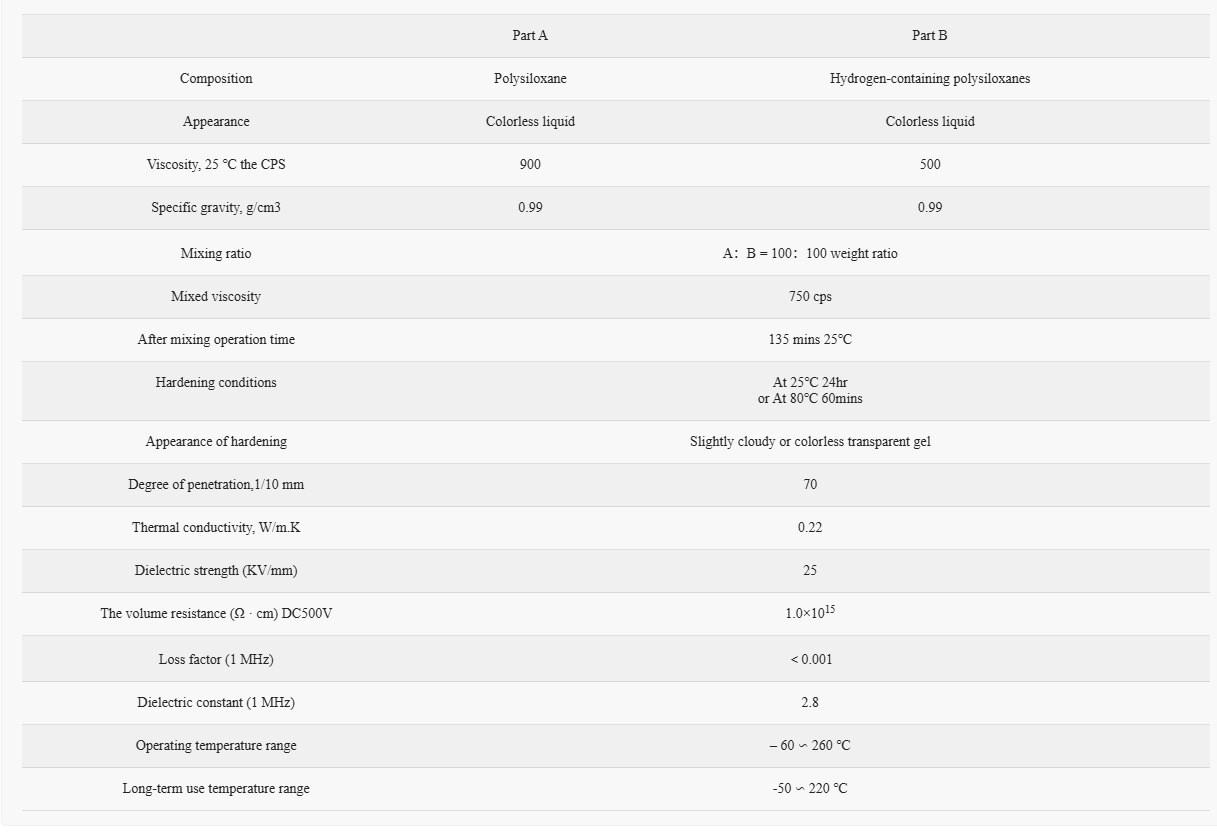Select the volume resistance 1.0×10^15 value
Screen dimensions: 1217x836
810,612
